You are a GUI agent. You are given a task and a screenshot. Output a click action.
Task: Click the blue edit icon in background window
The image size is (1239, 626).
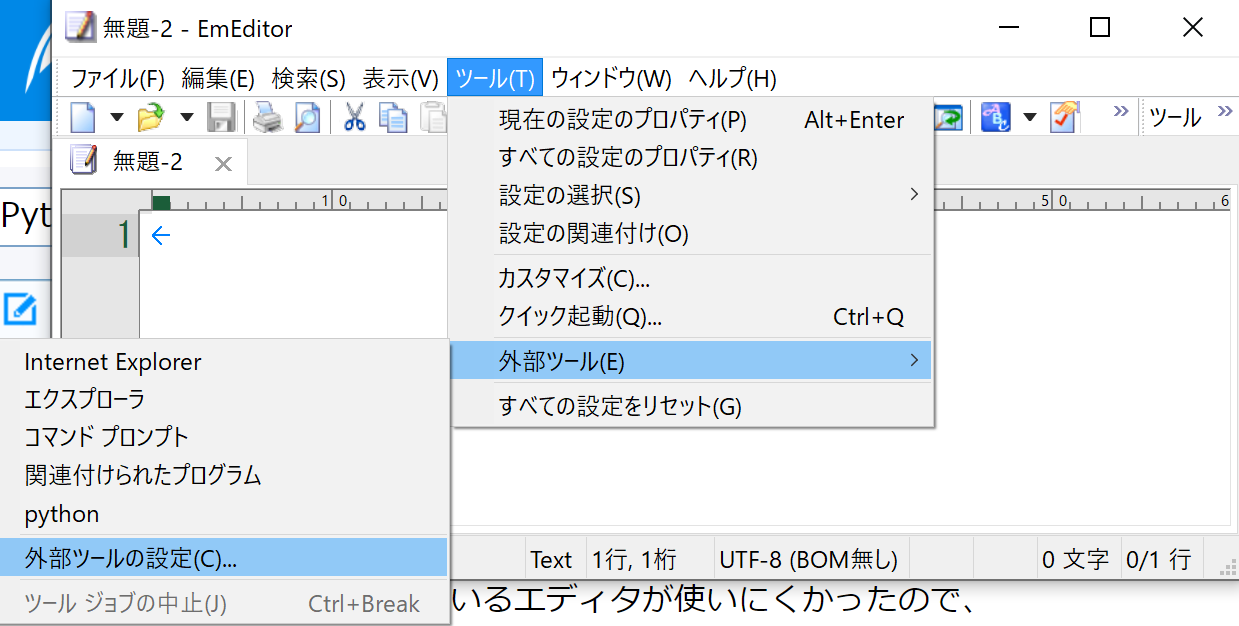[20, 310]
